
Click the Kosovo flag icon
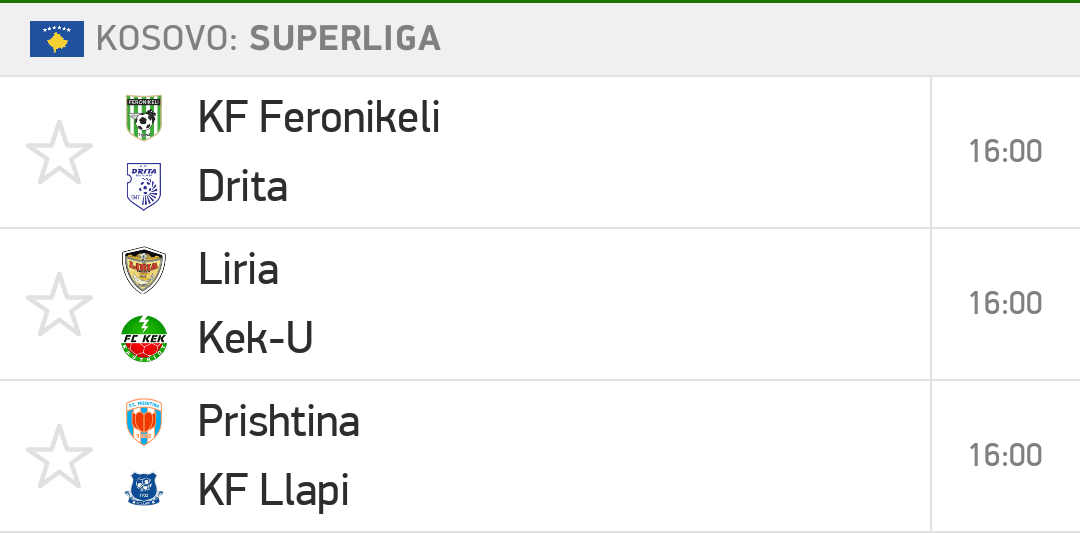tap(57, 39)
